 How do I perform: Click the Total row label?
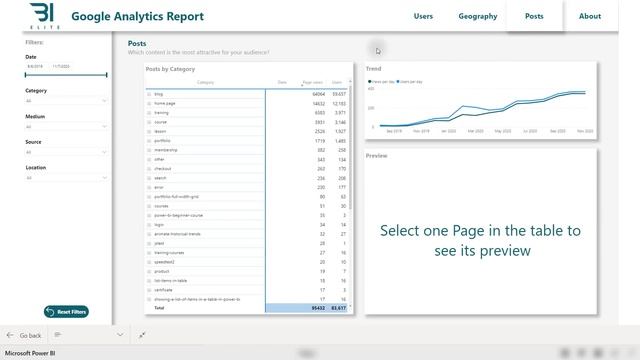[159, 308]
